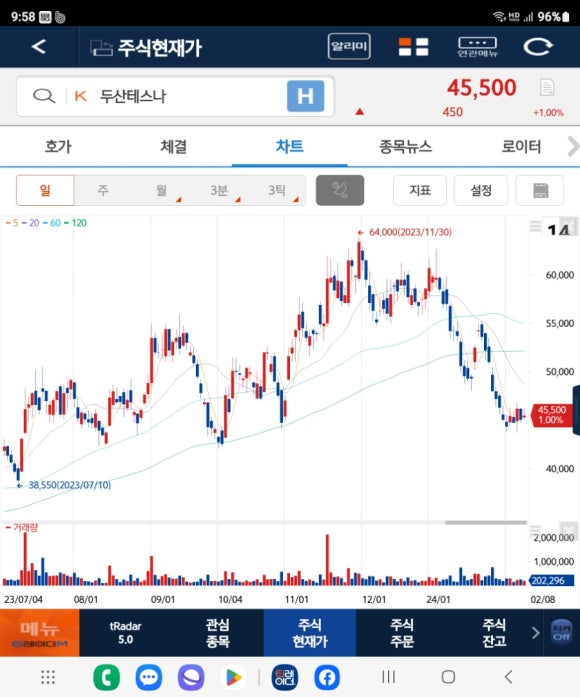Image resolution: width=580 pixels, height=697 pixels.
Task: Tap the 20-day moving average legend
Action: (31, 223)
